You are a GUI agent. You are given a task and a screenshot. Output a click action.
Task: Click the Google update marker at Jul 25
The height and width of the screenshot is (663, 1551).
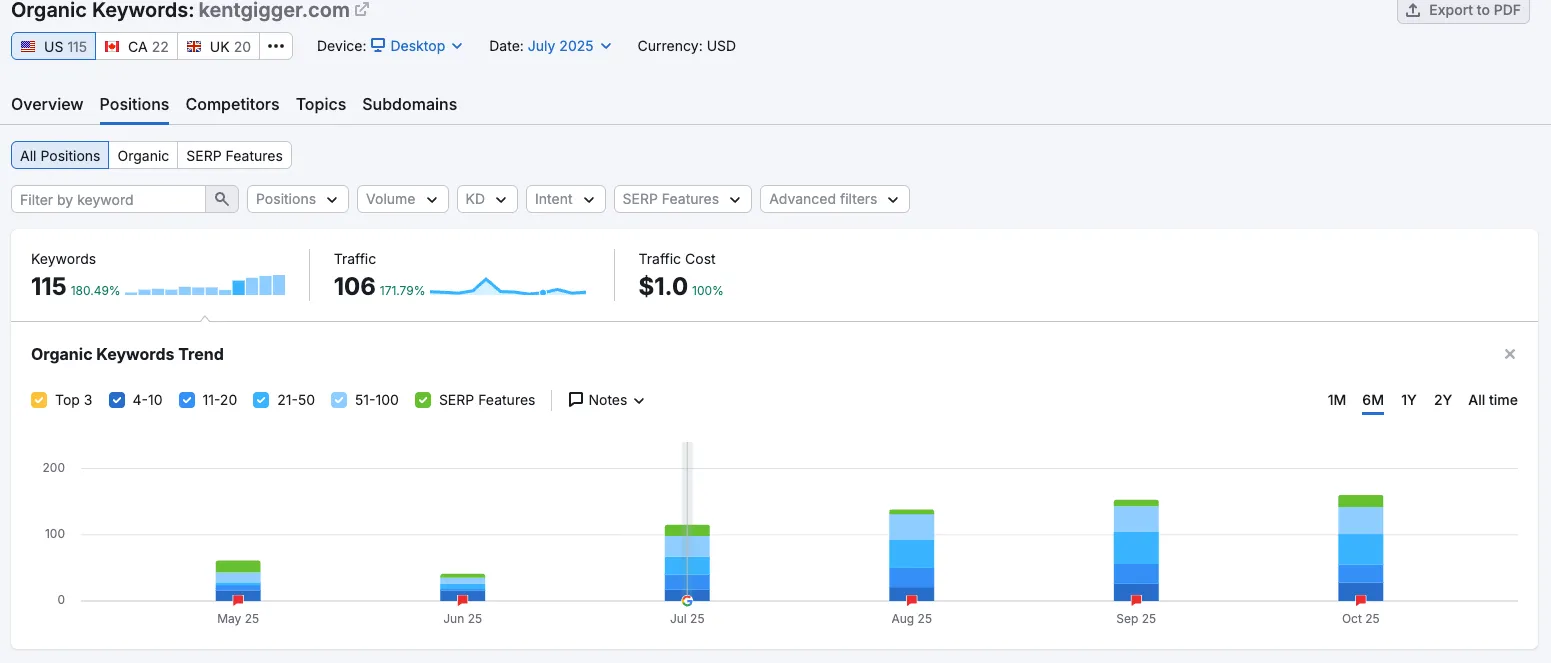687,600
